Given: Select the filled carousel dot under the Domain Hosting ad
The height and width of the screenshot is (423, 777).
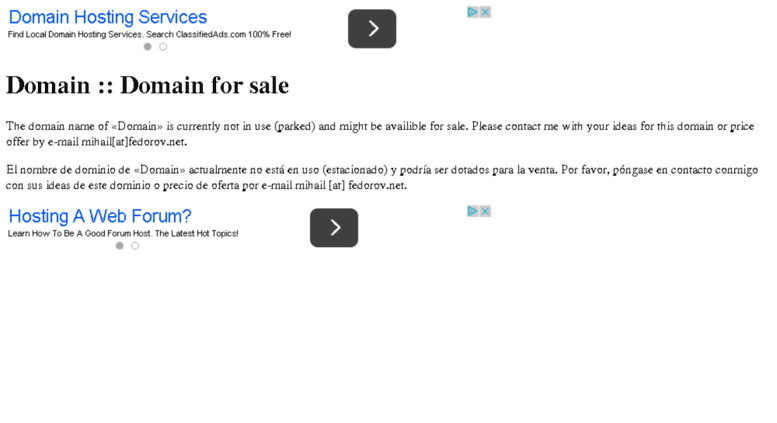Looking at the screenshot, I should tap(148, 47).
